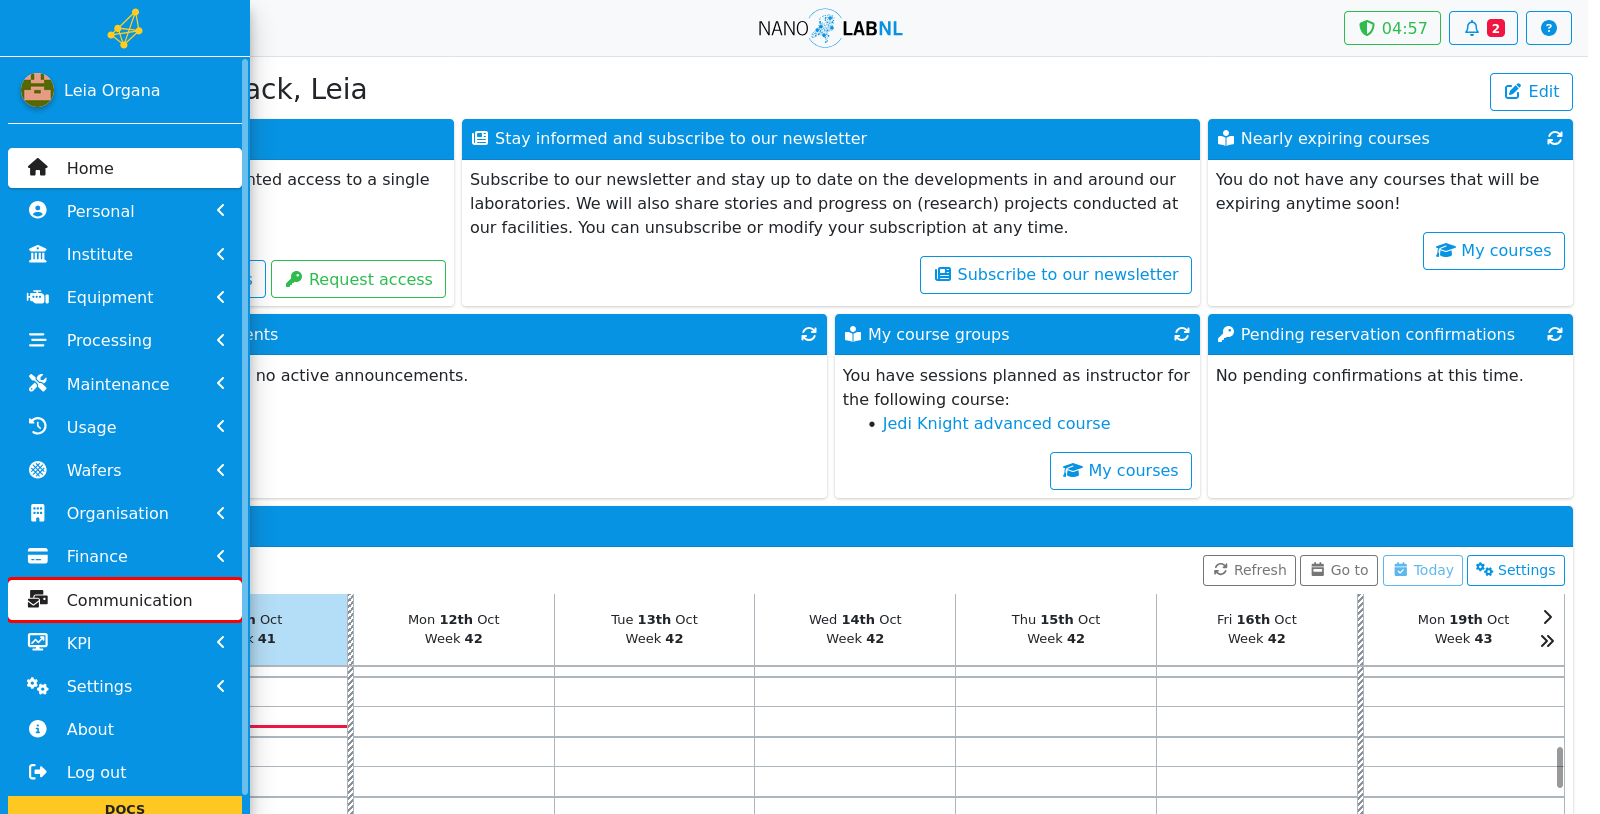Screen dimensions: 1600x814
Task: Select the Wed 14th Oct column header
Action: tap(855, 629)
